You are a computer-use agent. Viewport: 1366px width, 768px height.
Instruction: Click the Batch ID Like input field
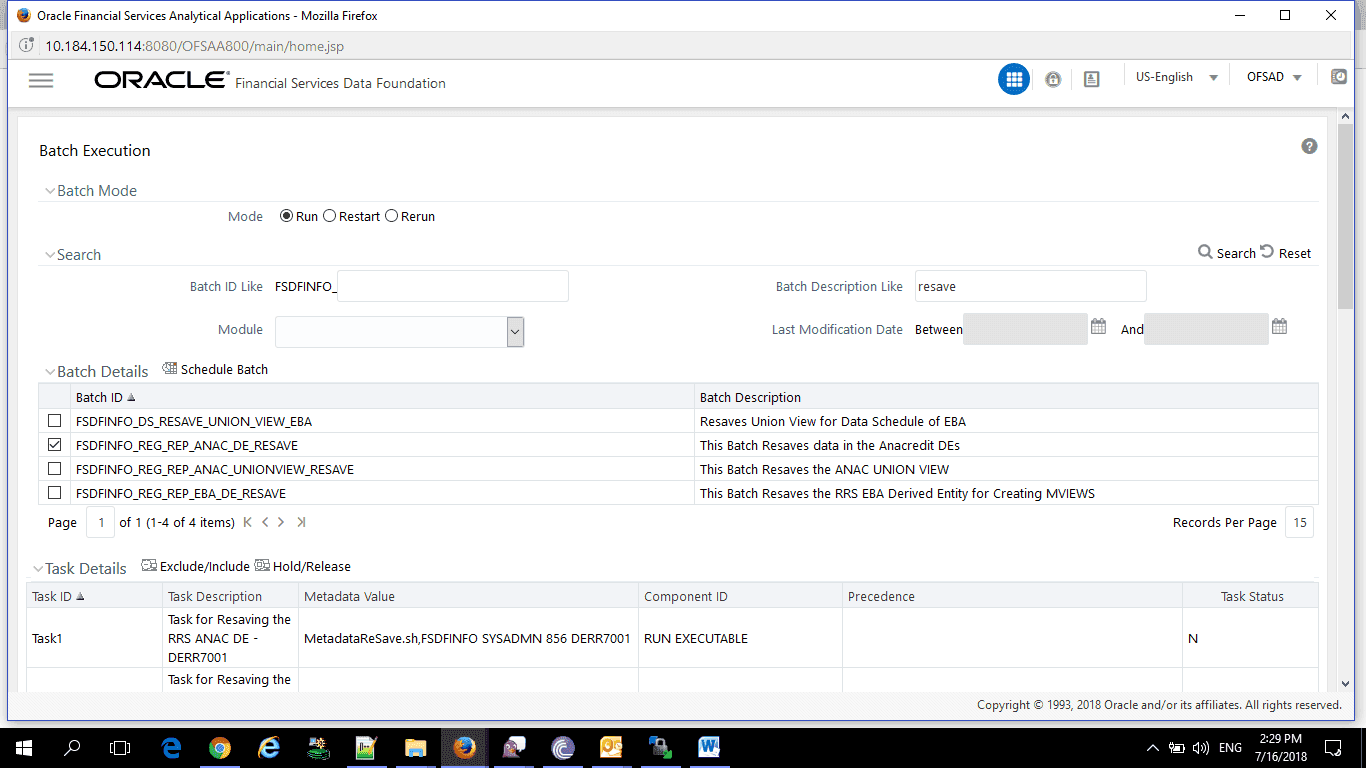453,286
